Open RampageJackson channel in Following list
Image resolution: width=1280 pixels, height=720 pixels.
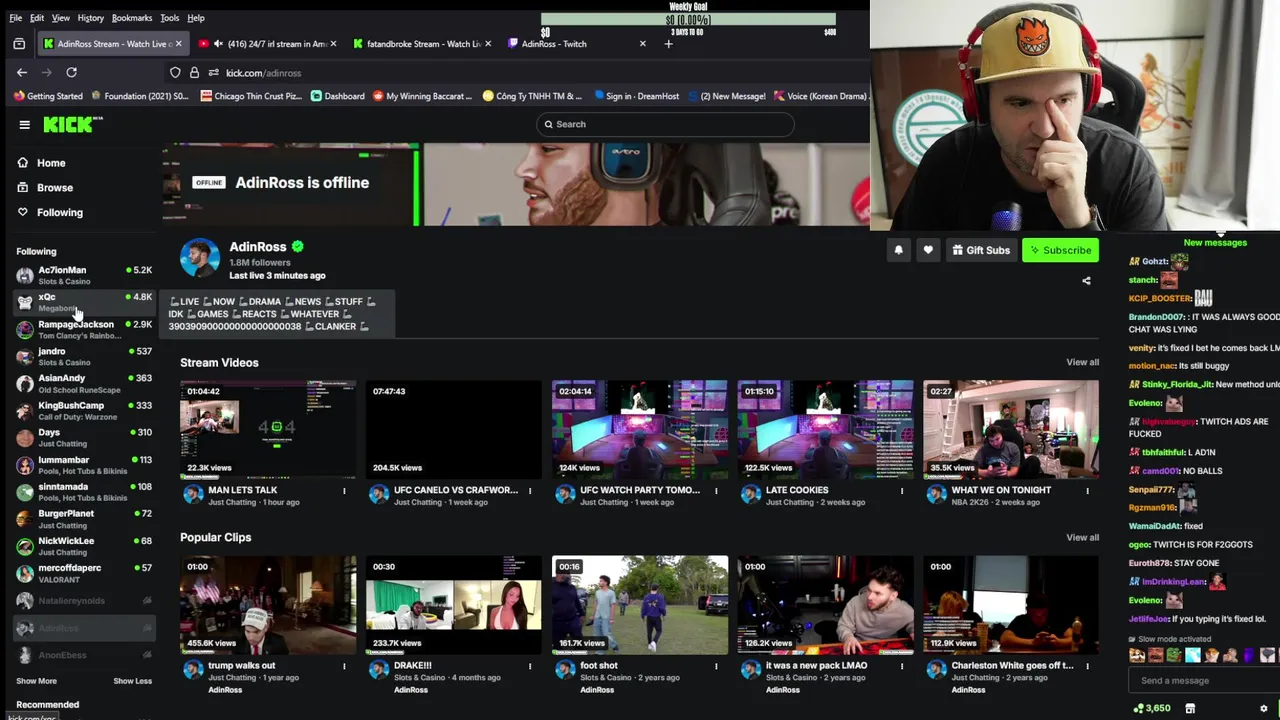click(84, 330)
